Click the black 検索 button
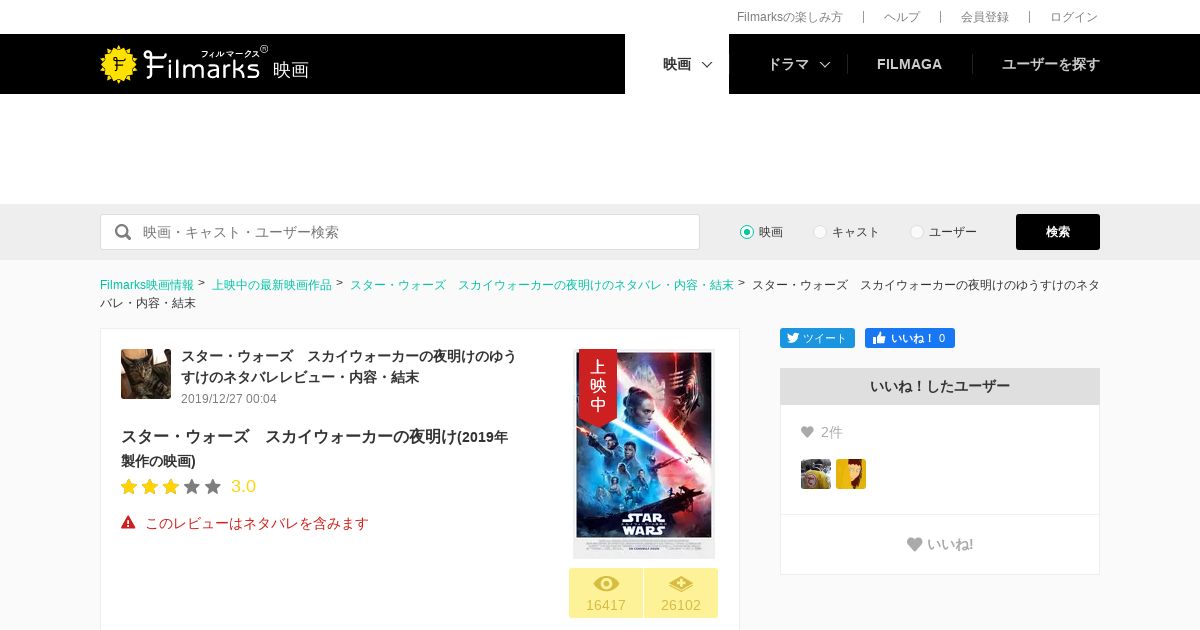This screenshot has height=630, width=1200. pos(1058,232)
